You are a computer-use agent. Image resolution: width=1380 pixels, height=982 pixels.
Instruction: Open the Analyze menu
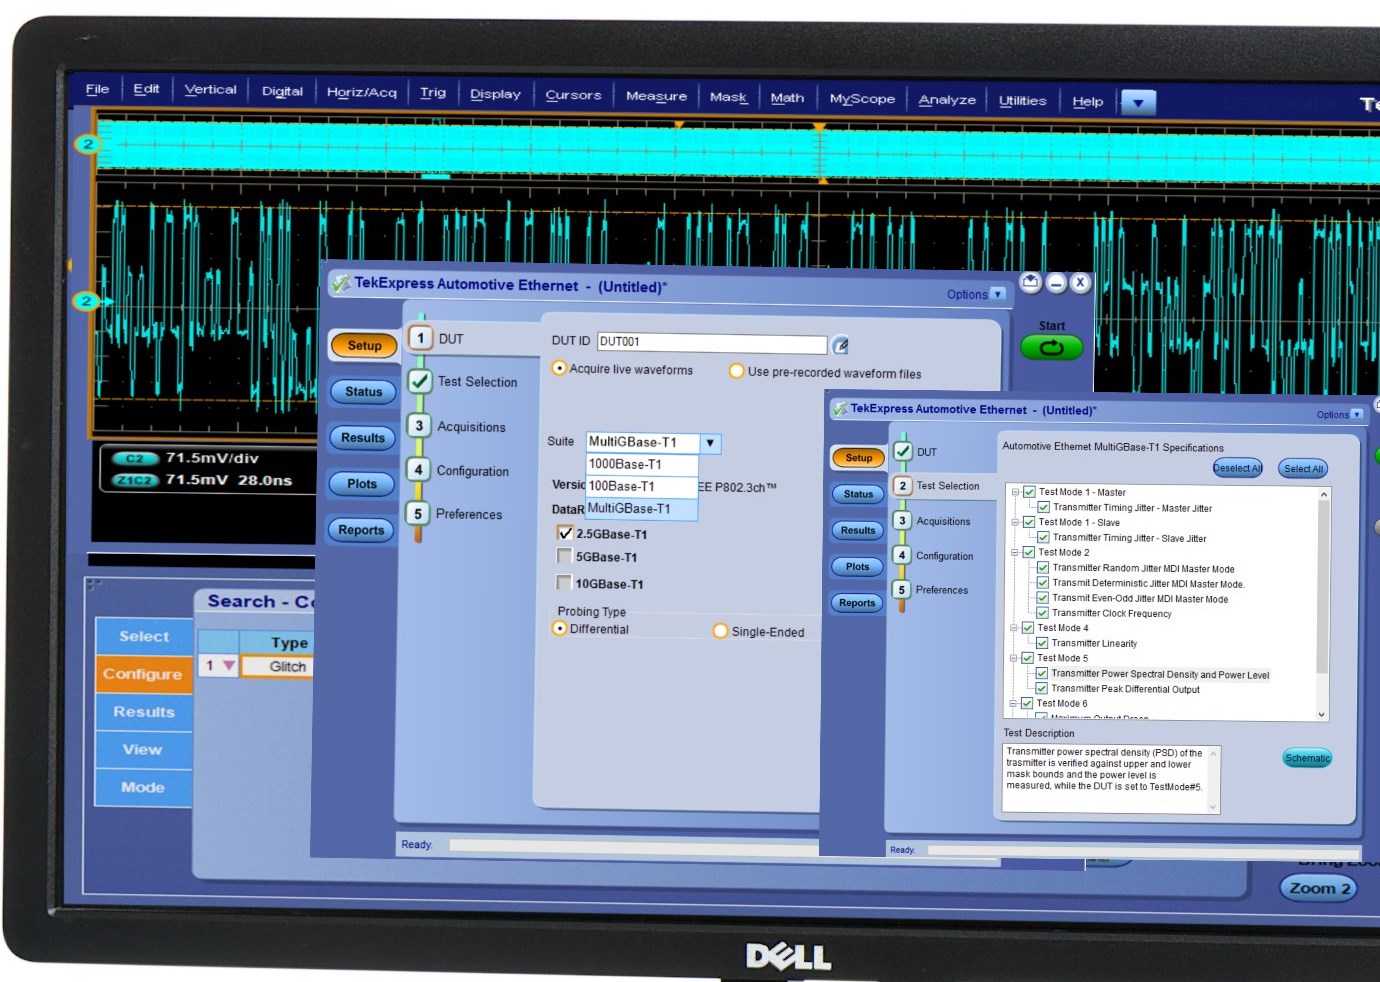pos(946,100)
